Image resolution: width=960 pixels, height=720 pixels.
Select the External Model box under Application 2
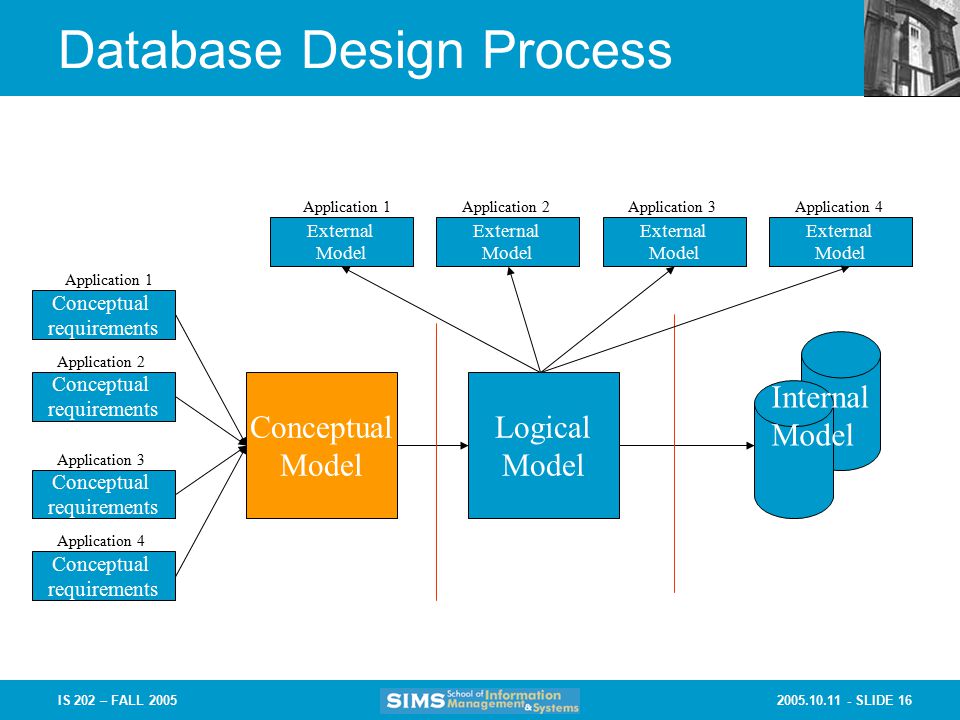508,242
